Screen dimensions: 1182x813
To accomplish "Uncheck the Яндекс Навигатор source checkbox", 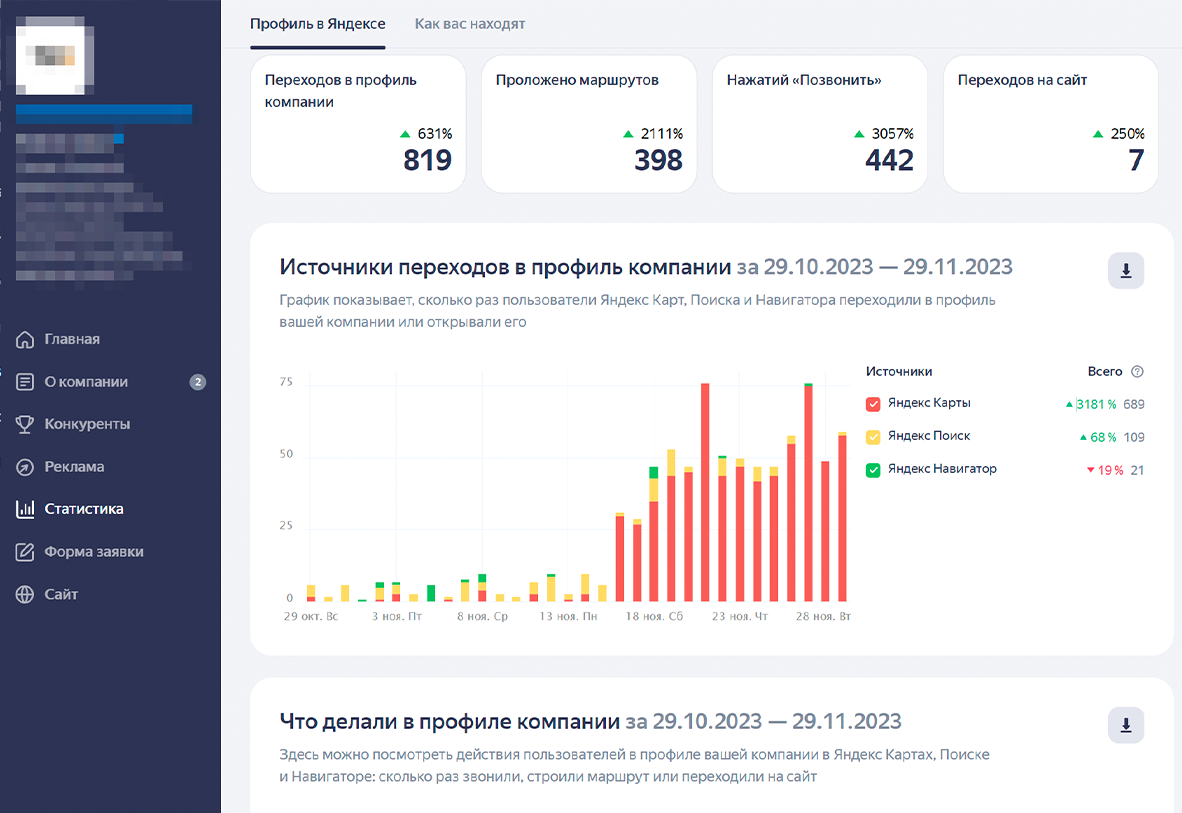I will click(873, 470).
